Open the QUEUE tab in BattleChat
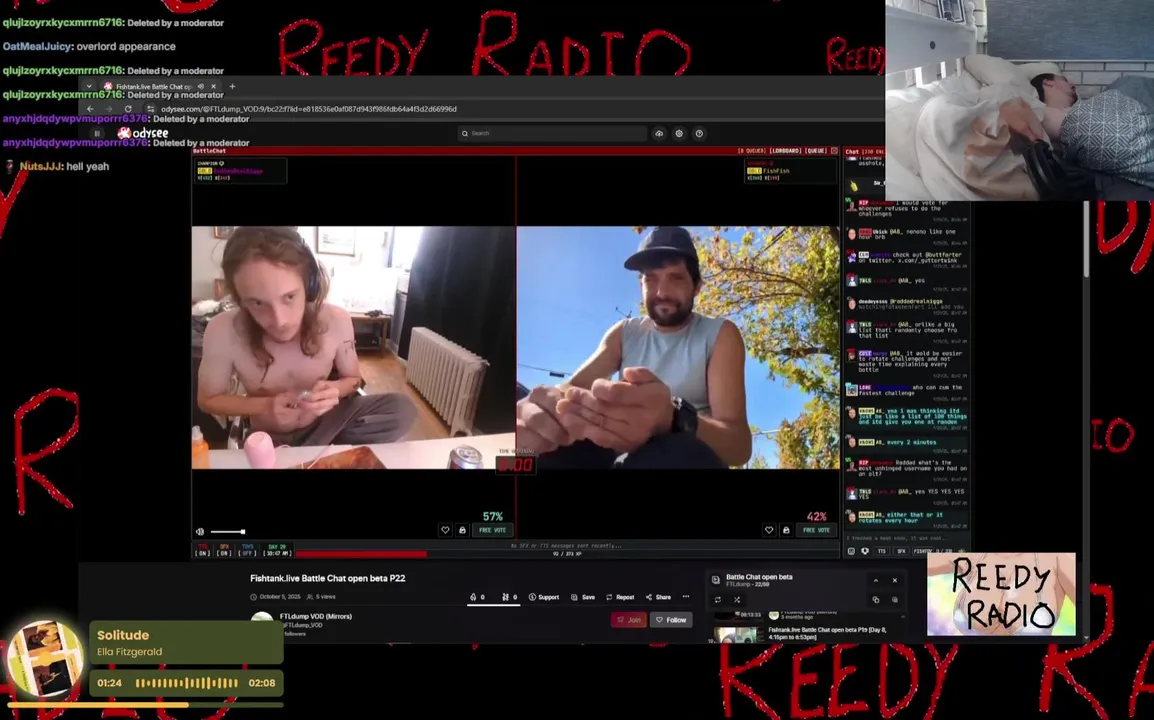This screenshot has height=720, width=1154. (x=815, y=151)
